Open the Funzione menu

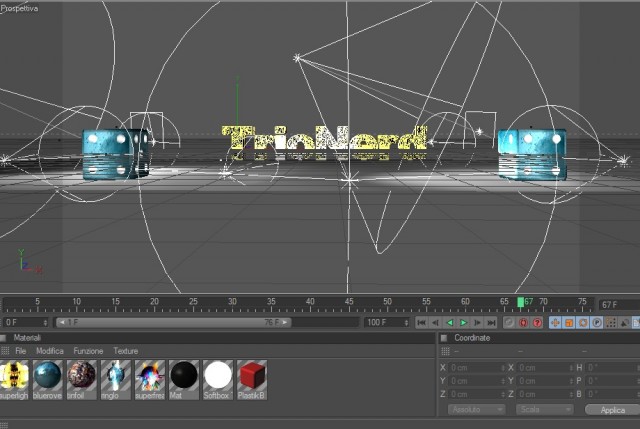88,351
